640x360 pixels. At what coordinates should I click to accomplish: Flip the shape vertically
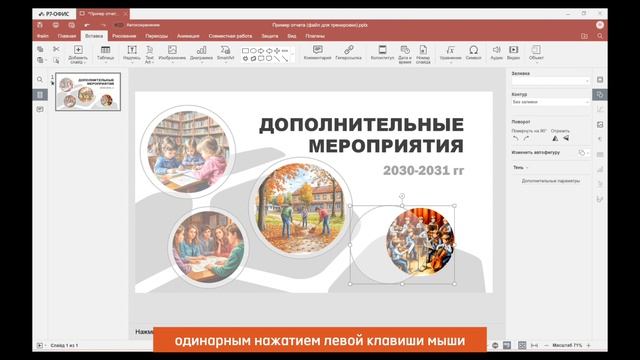tap(566, 139)
